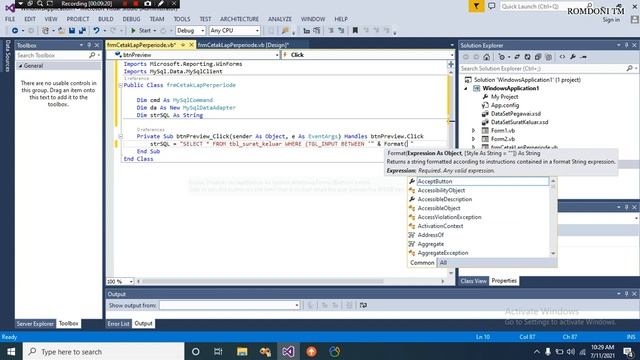
Task: Switch to the Error List tab
Action: (x=118, y=324)
